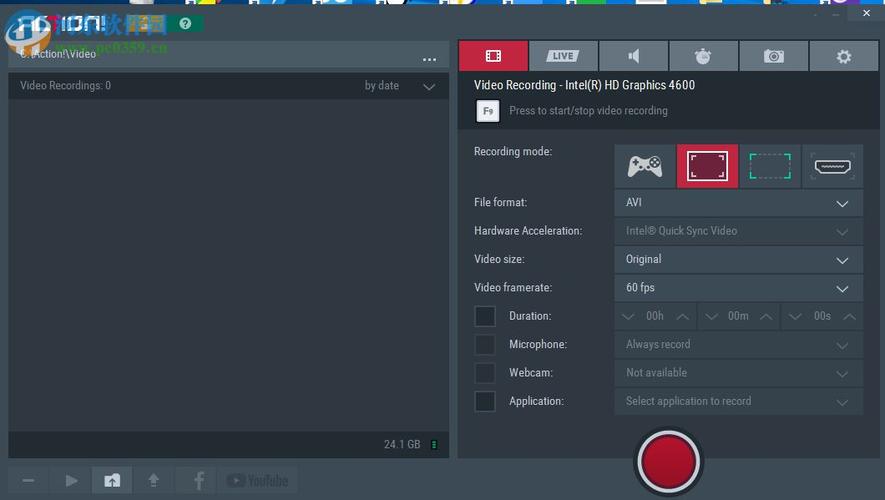This screenshot has width=885, height=500.
Task: Click the F9 hotkey button
Action: [488, 111]
